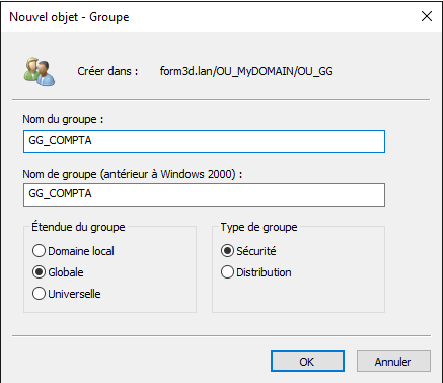Click the pre-Windows 2000 group name field
The image size is (443, 383).
[204, 195]
